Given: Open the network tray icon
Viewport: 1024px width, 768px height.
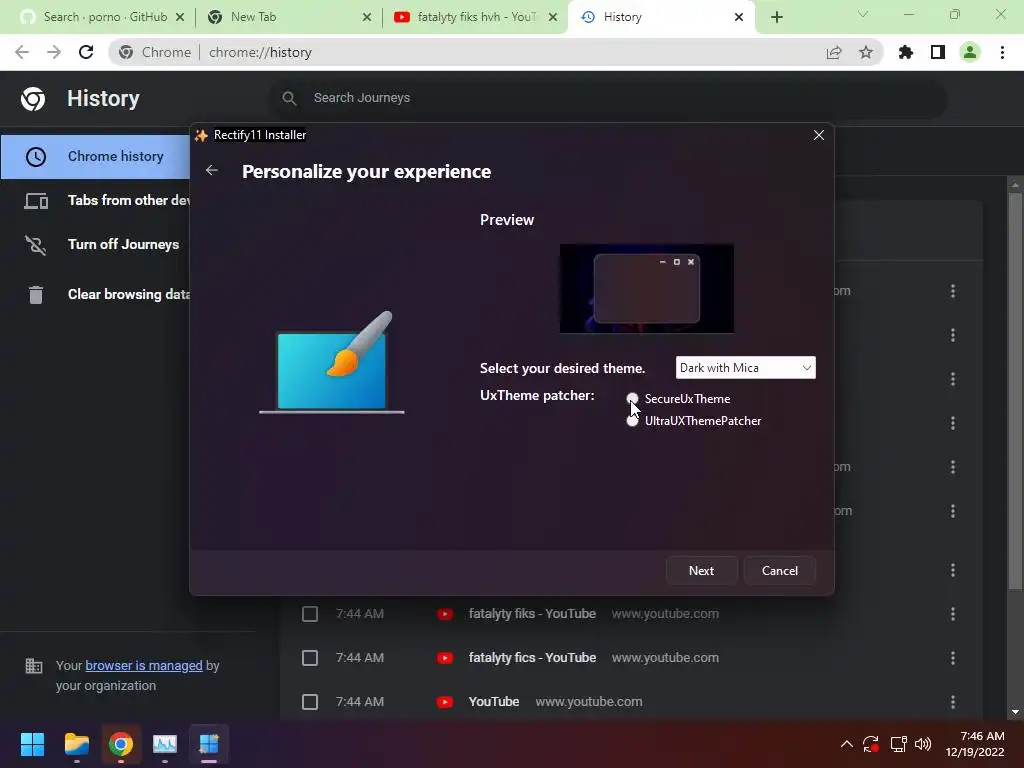Looking at the screenshot, I should click(x=899, y=744).
